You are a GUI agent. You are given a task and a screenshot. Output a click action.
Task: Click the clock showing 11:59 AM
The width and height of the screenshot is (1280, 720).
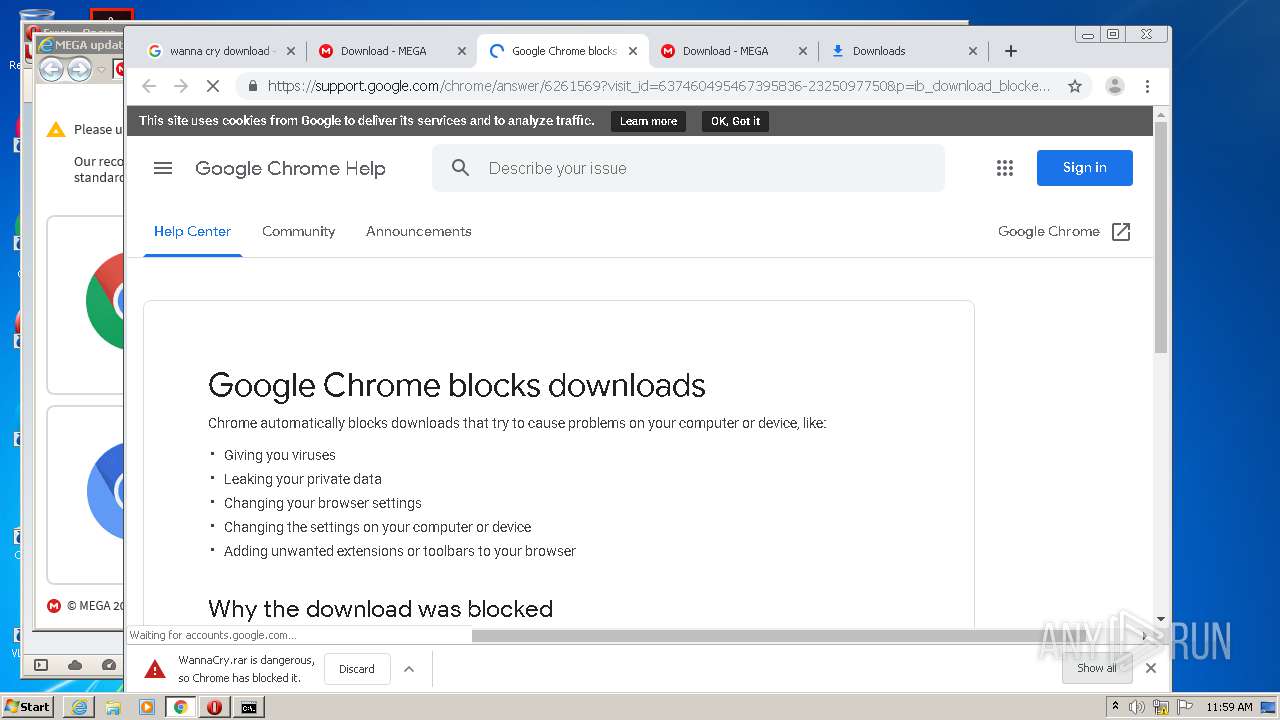[1229, 707]
